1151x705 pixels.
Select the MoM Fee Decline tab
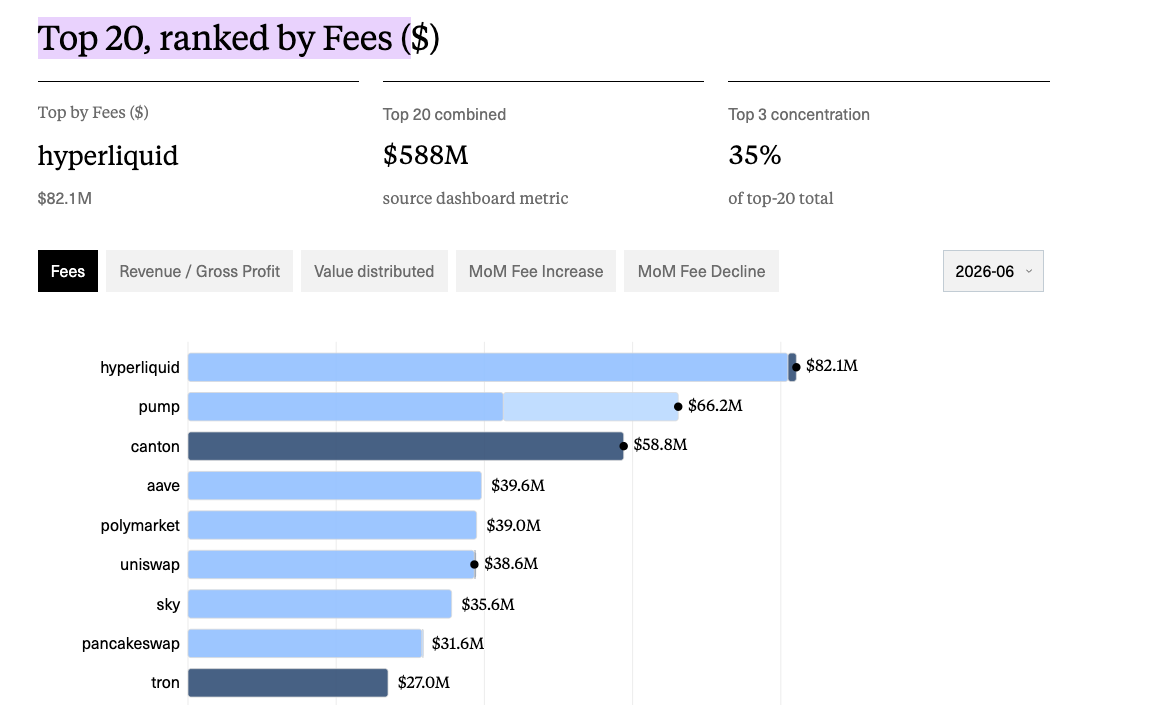point(701,271)
